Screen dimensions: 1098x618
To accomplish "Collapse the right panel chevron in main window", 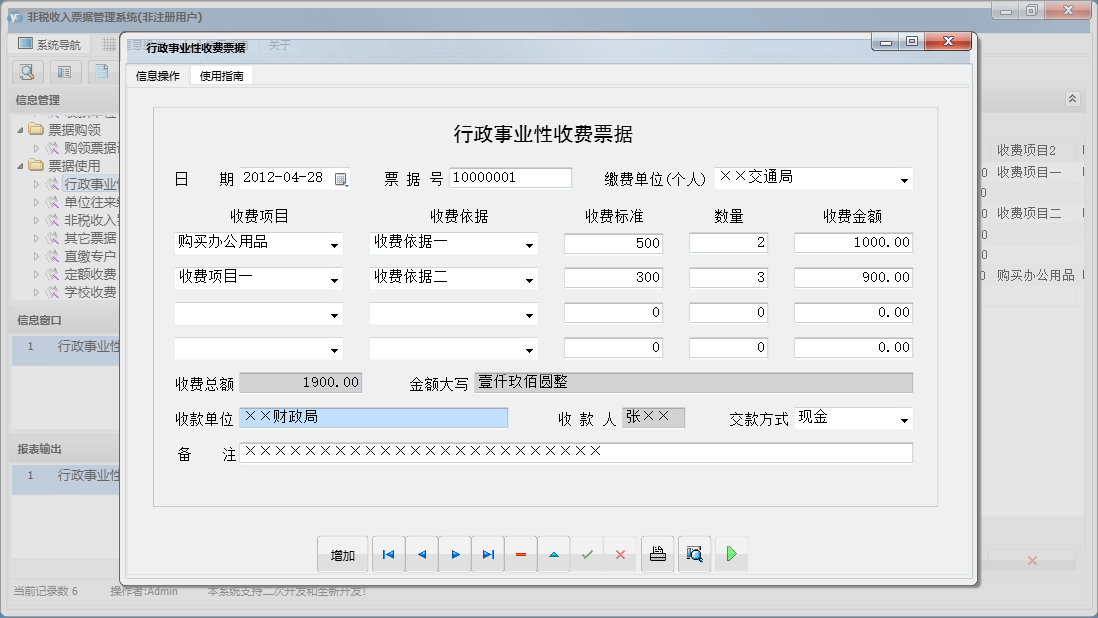I will click(x=1072, y=99).
